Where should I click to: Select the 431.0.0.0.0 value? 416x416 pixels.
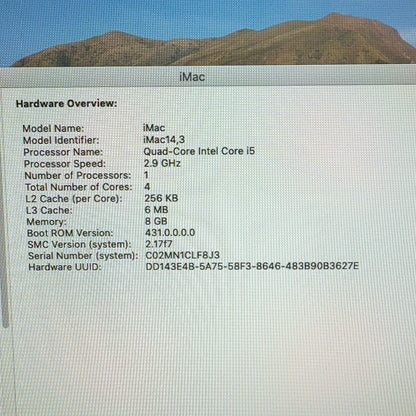[170, 233]
